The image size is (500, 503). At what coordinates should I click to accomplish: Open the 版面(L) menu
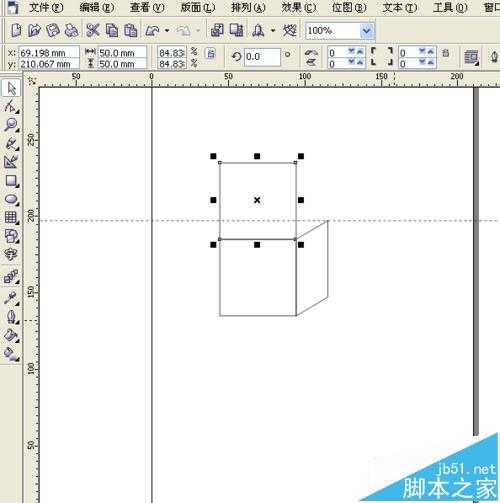pos(198,7)
